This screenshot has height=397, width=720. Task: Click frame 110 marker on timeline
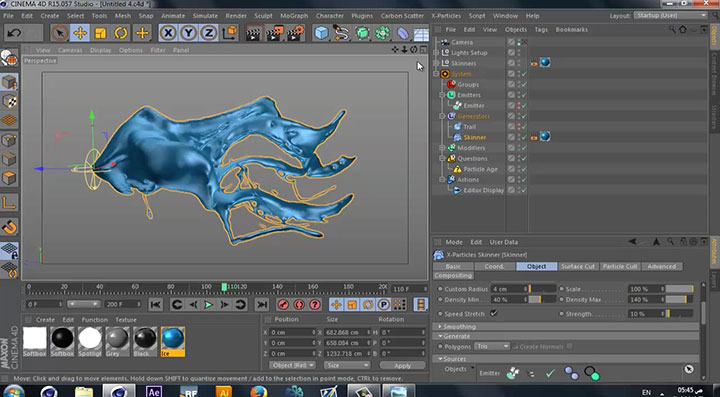[224, 287]
